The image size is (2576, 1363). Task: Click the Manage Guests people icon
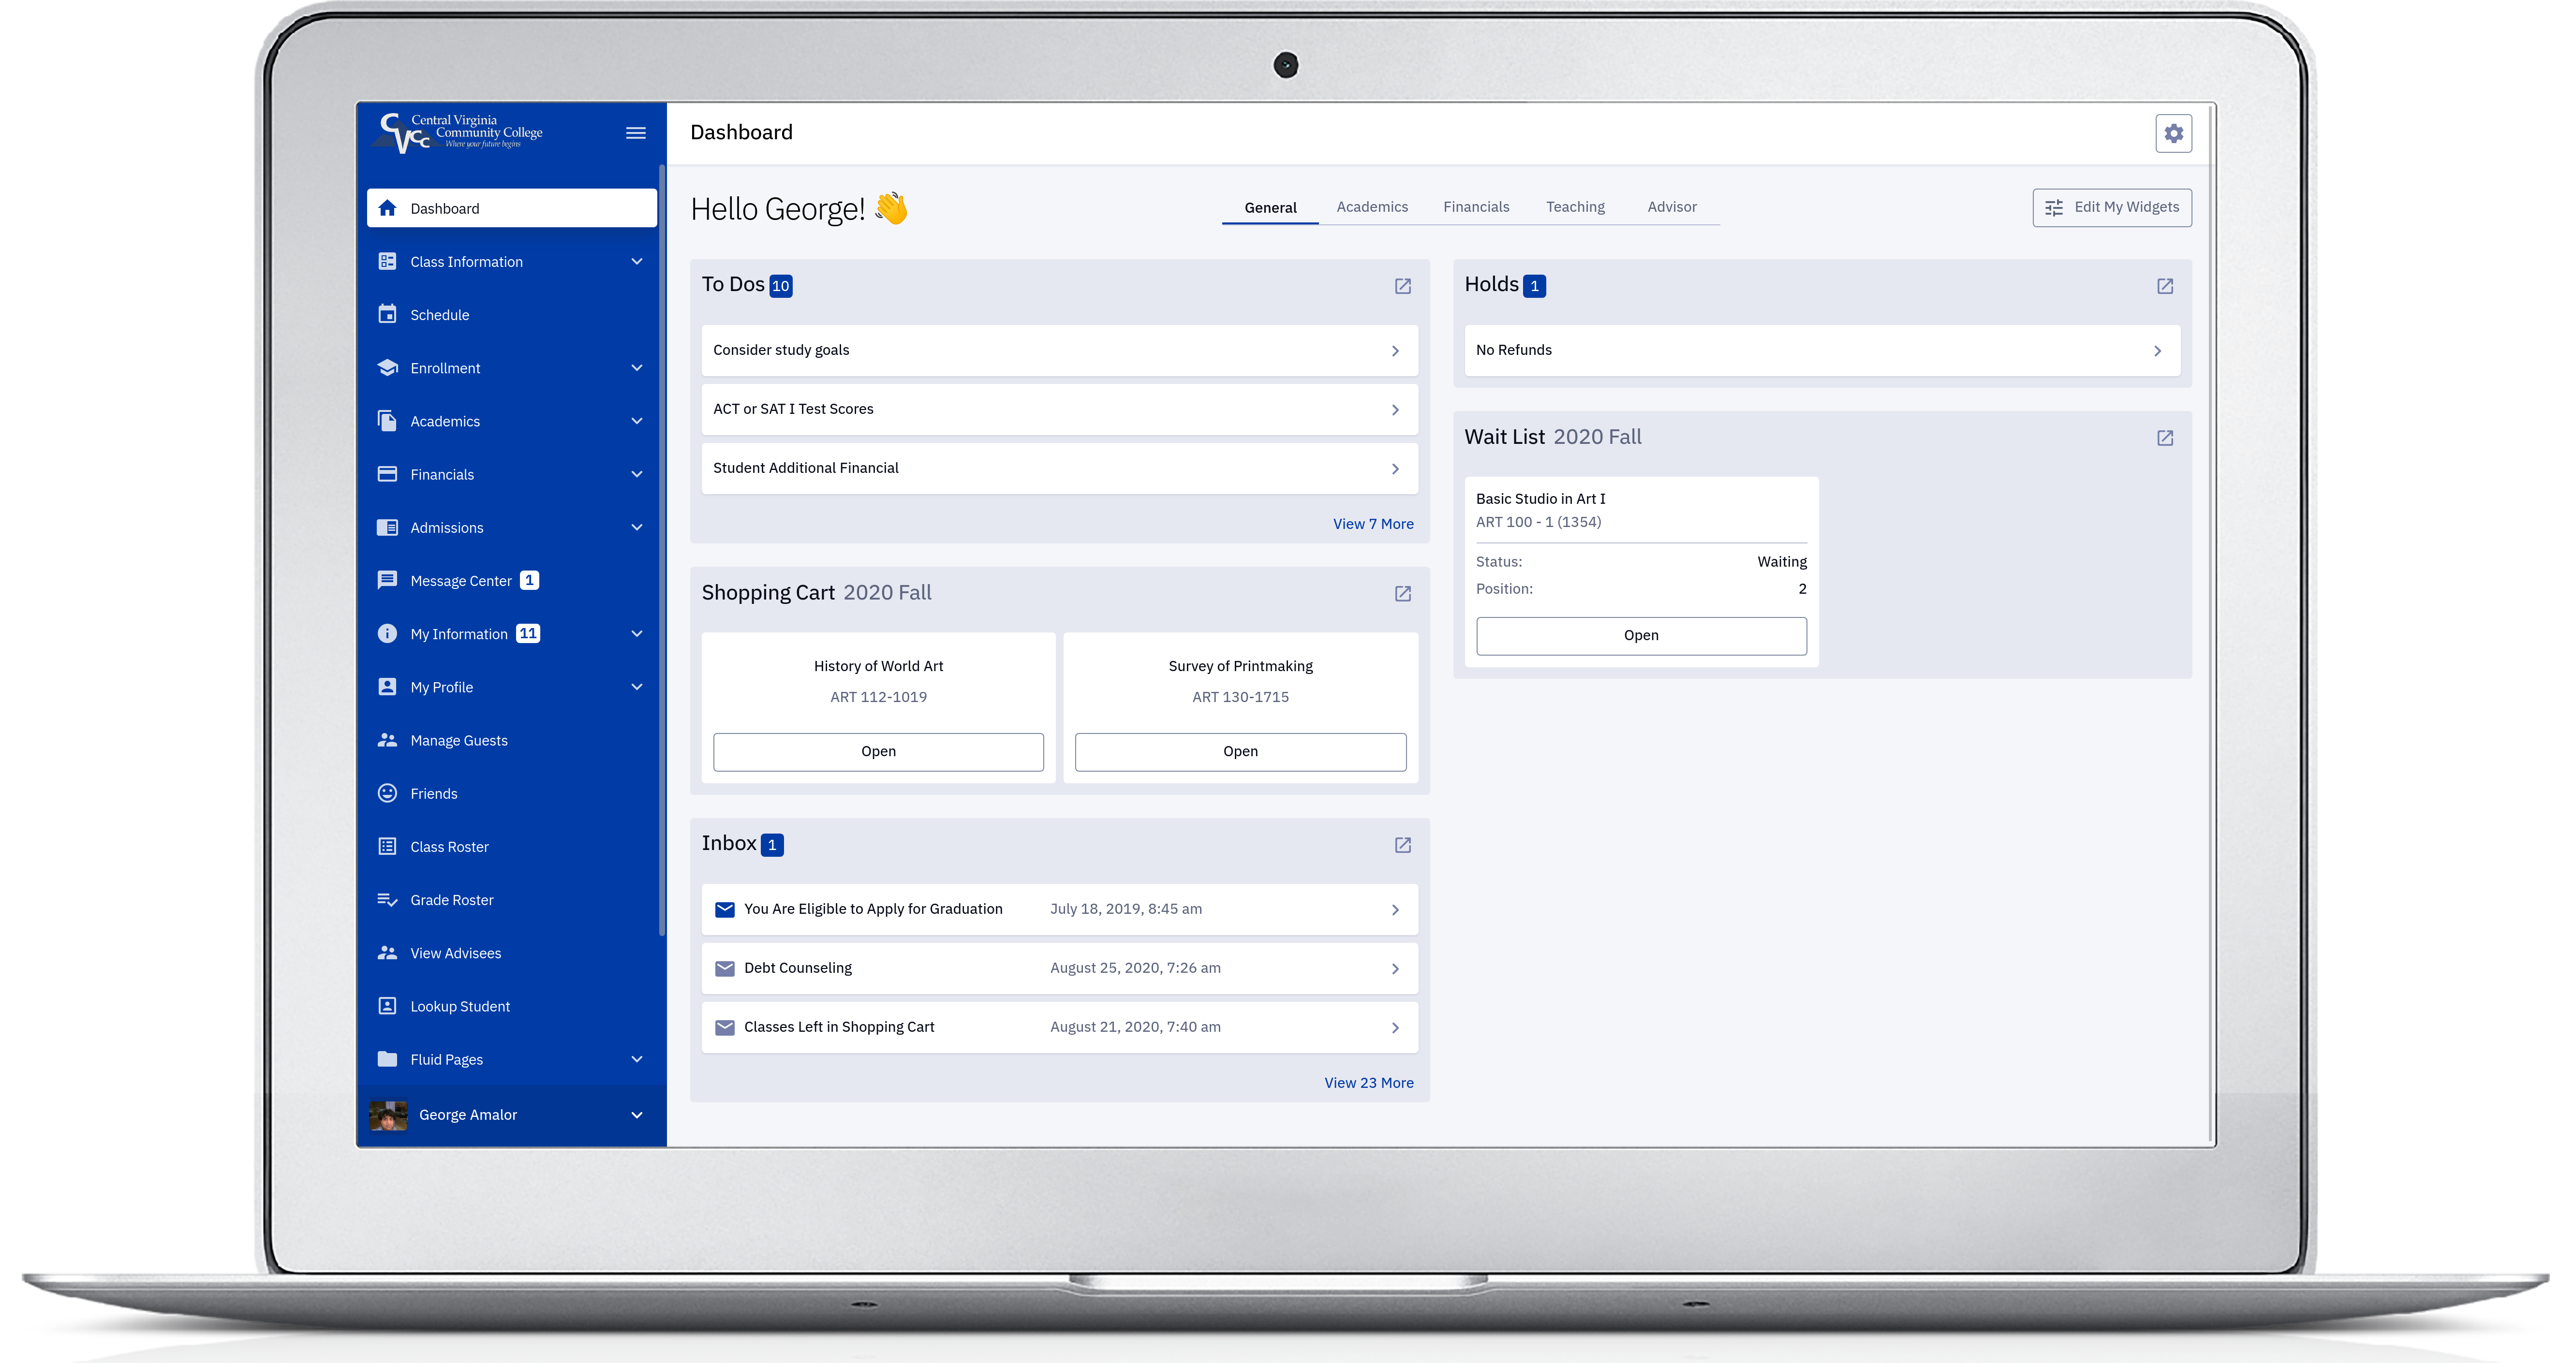click(387, 740)
